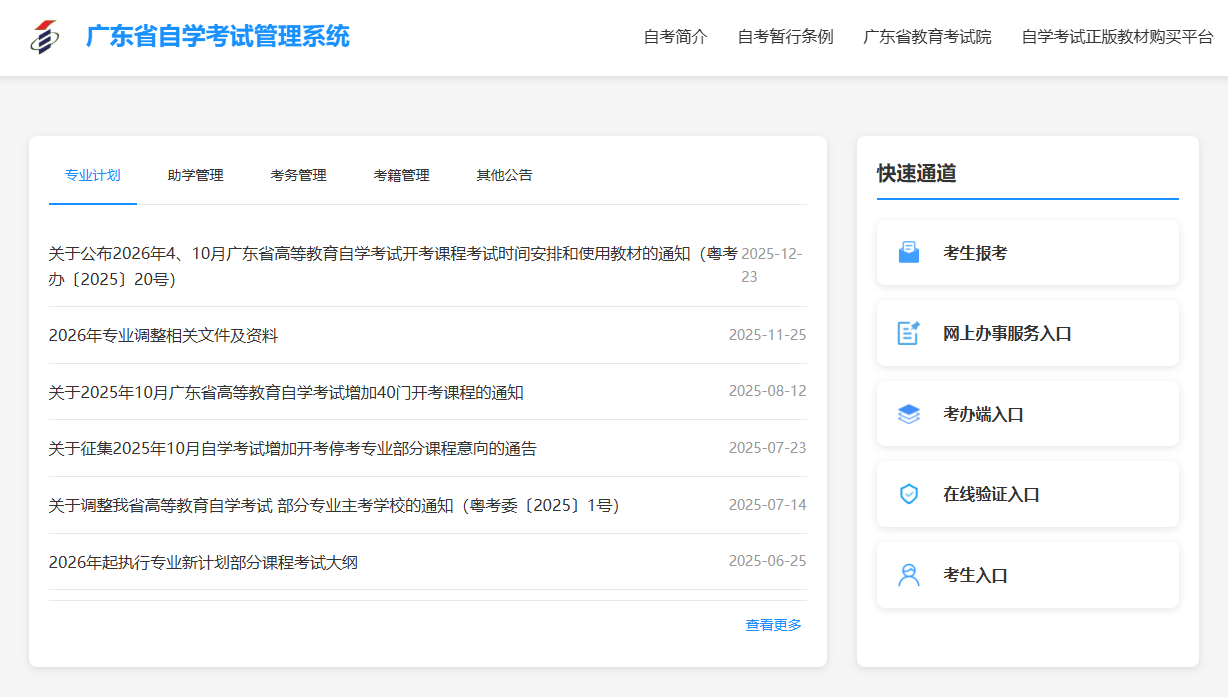Click the envelope icon beside 考生报考
The width and height of the screenshot is (1228, 699).
coord(908,253)
